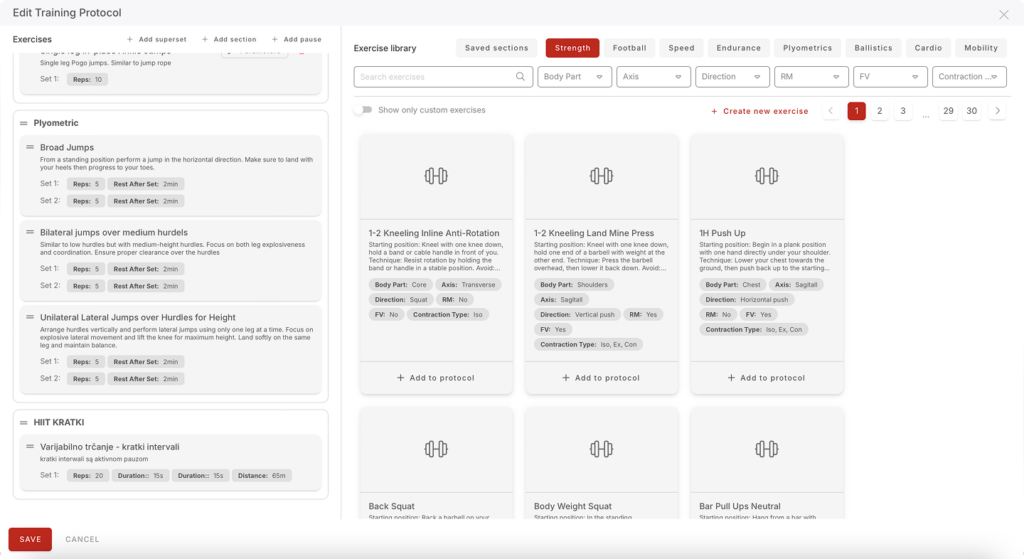Click Add superset in Exercises panel
1024x559 pixels.
(156, 40)
